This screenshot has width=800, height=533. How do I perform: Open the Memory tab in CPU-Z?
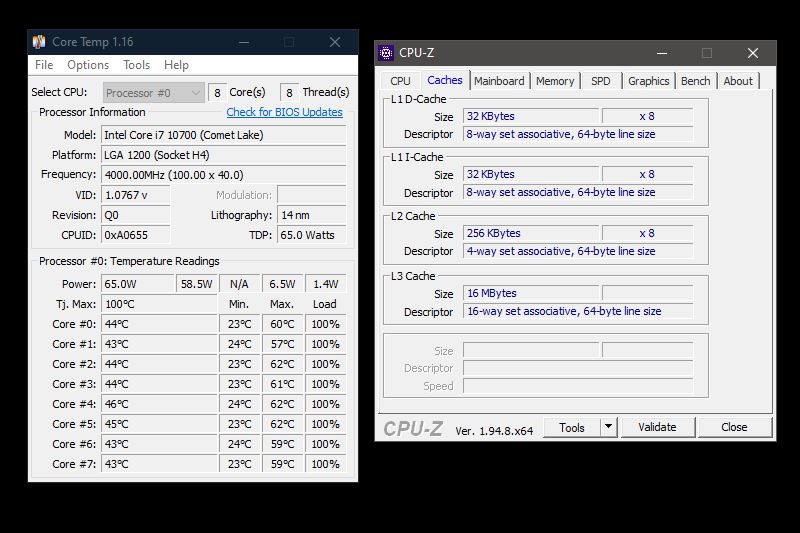point(555,81)
